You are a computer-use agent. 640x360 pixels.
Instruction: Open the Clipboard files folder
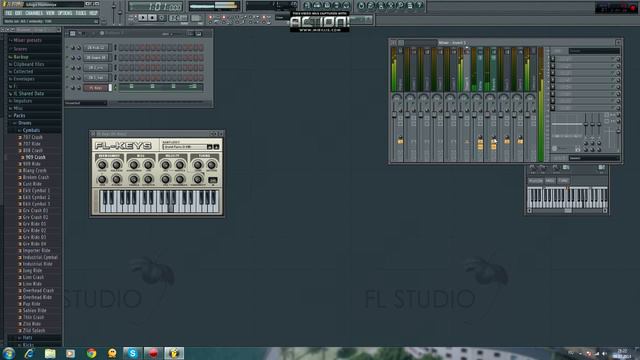click(29, 64)
